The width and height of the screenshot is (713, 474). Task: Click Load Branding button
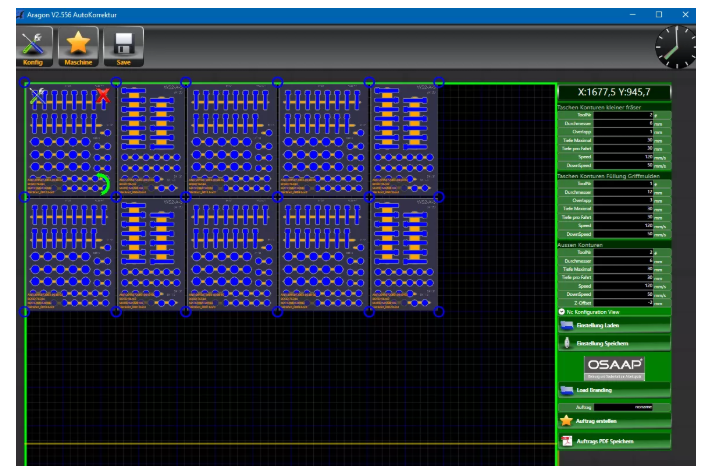tap(613, 391)
